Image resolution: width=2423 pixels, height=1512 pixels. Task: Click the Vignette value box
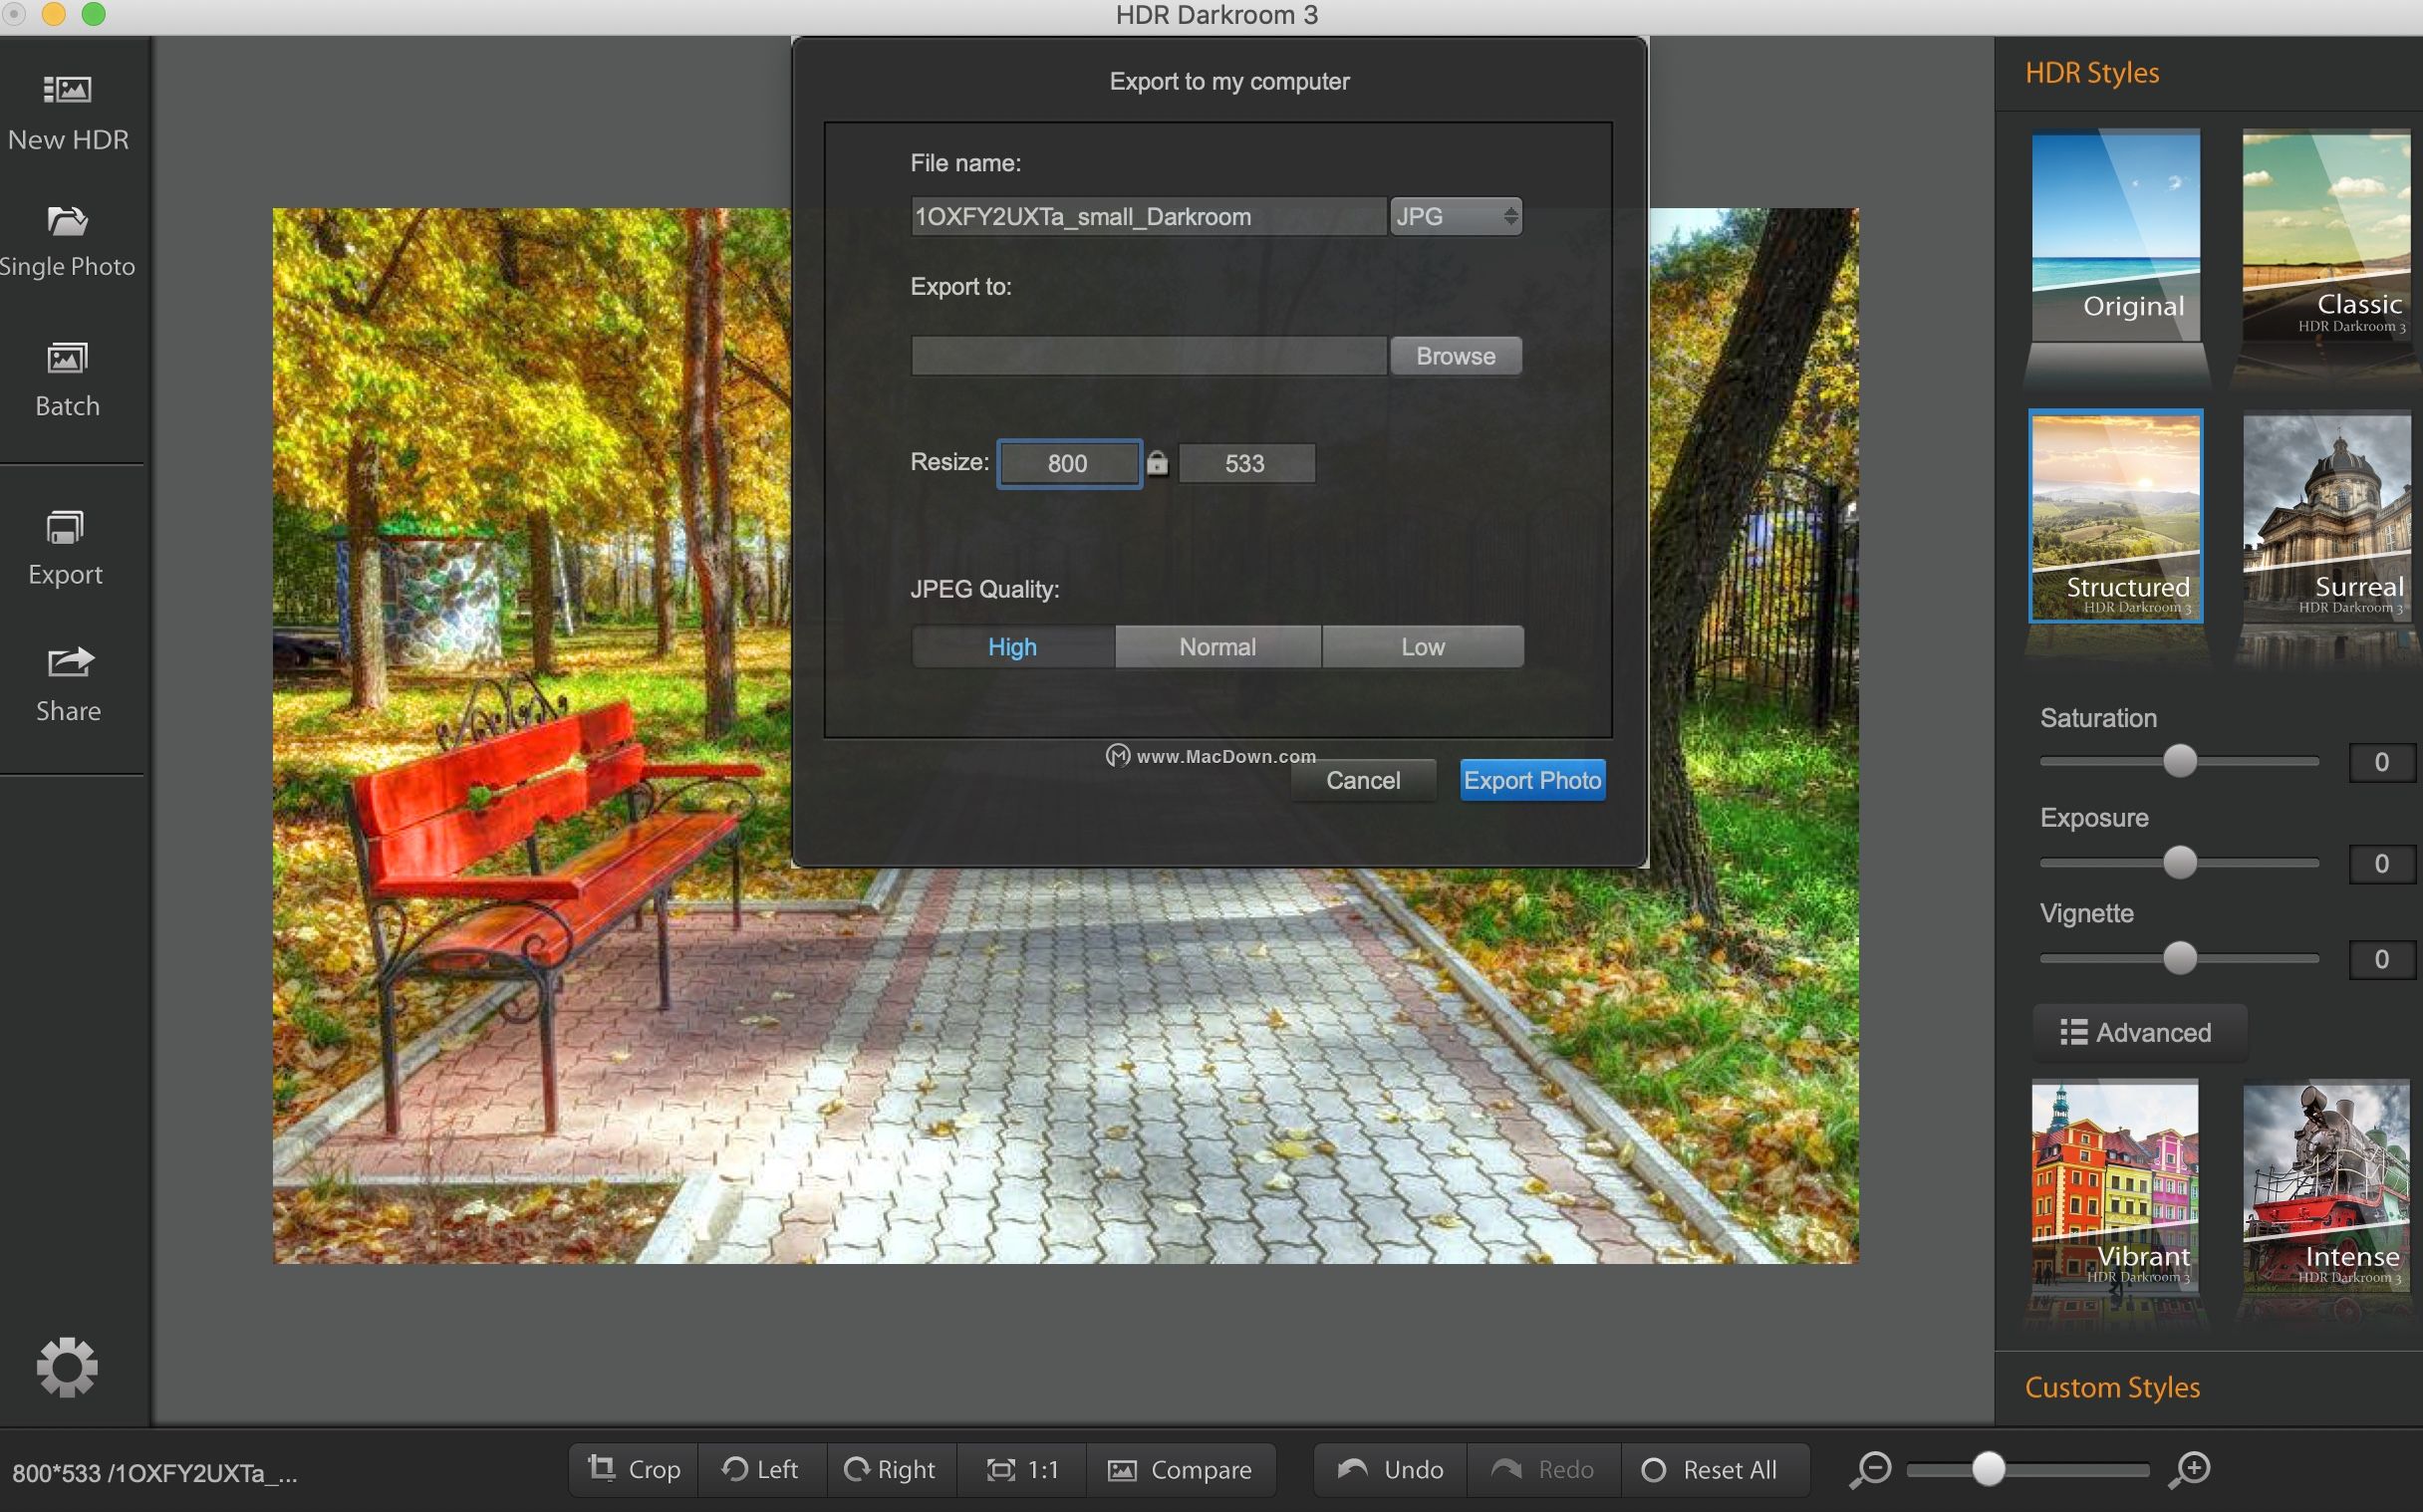[x=2382, y=959]
